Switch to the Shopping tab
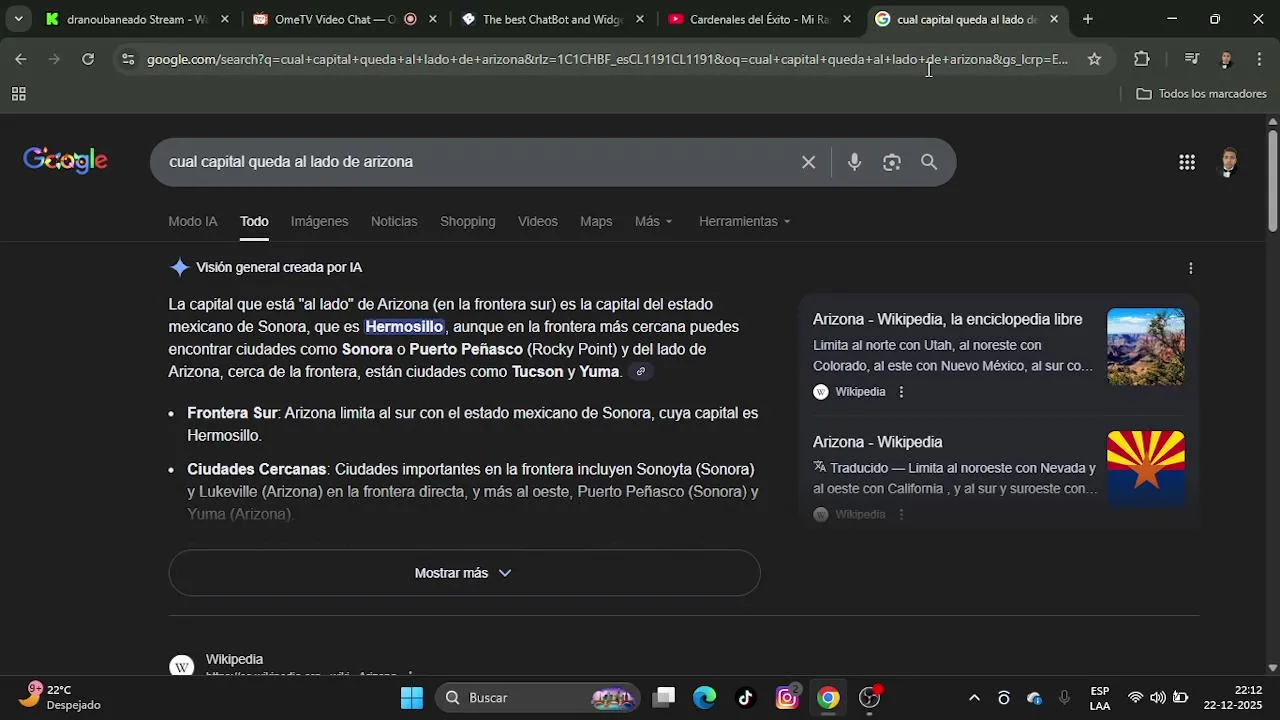This screenshot has height=720, width=1280. [x=468, y=221]
